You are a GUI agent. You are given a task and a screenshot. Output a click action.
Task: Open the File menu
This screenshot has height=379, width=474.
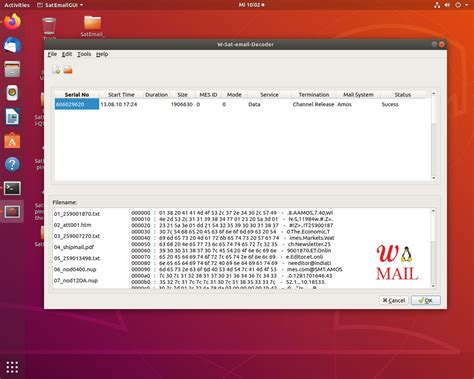[52, 54]
